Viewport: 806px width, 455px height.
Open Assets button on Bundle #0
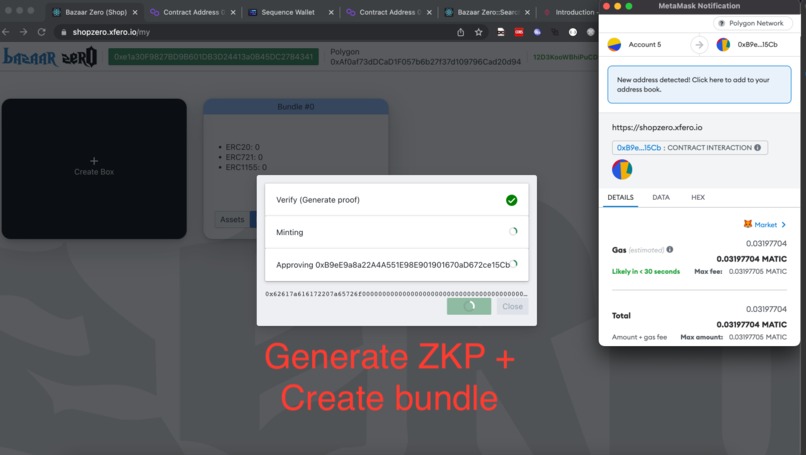coord(232,220)
